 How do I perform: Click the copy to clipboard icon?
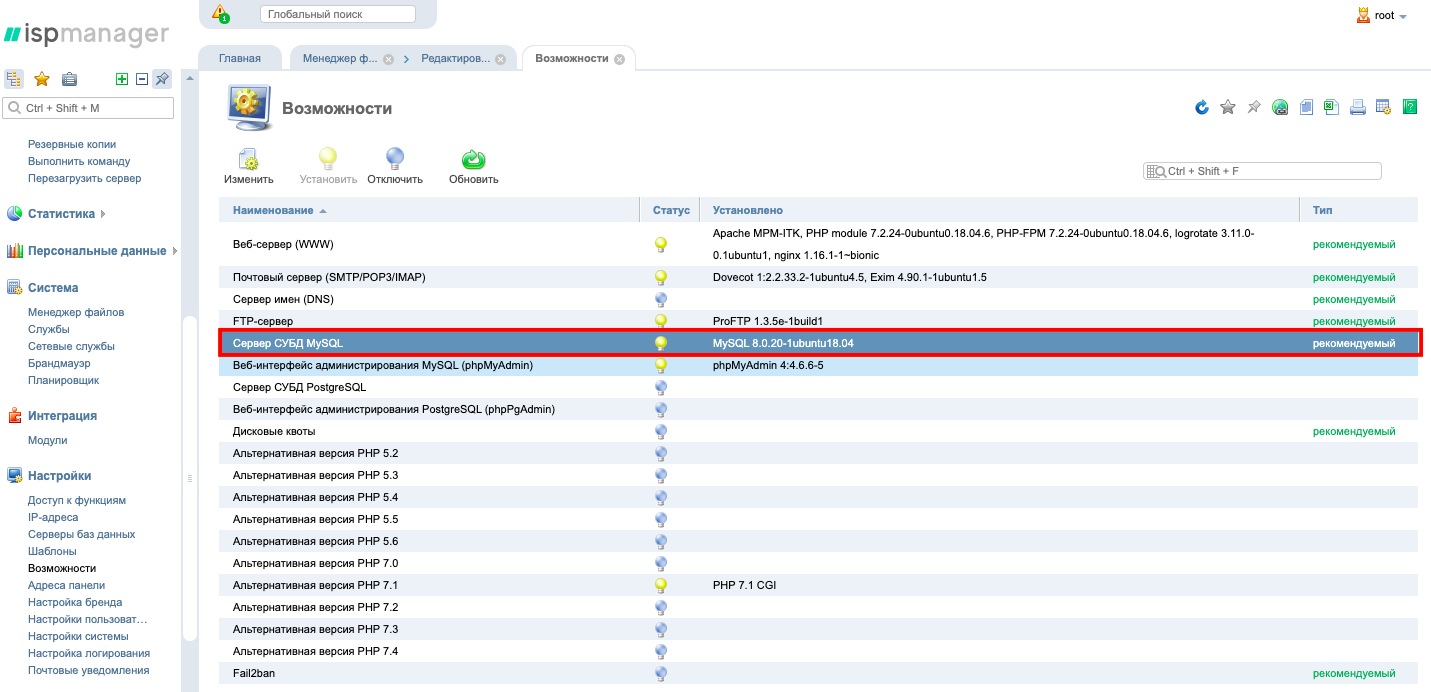[x=1306, y=107]
